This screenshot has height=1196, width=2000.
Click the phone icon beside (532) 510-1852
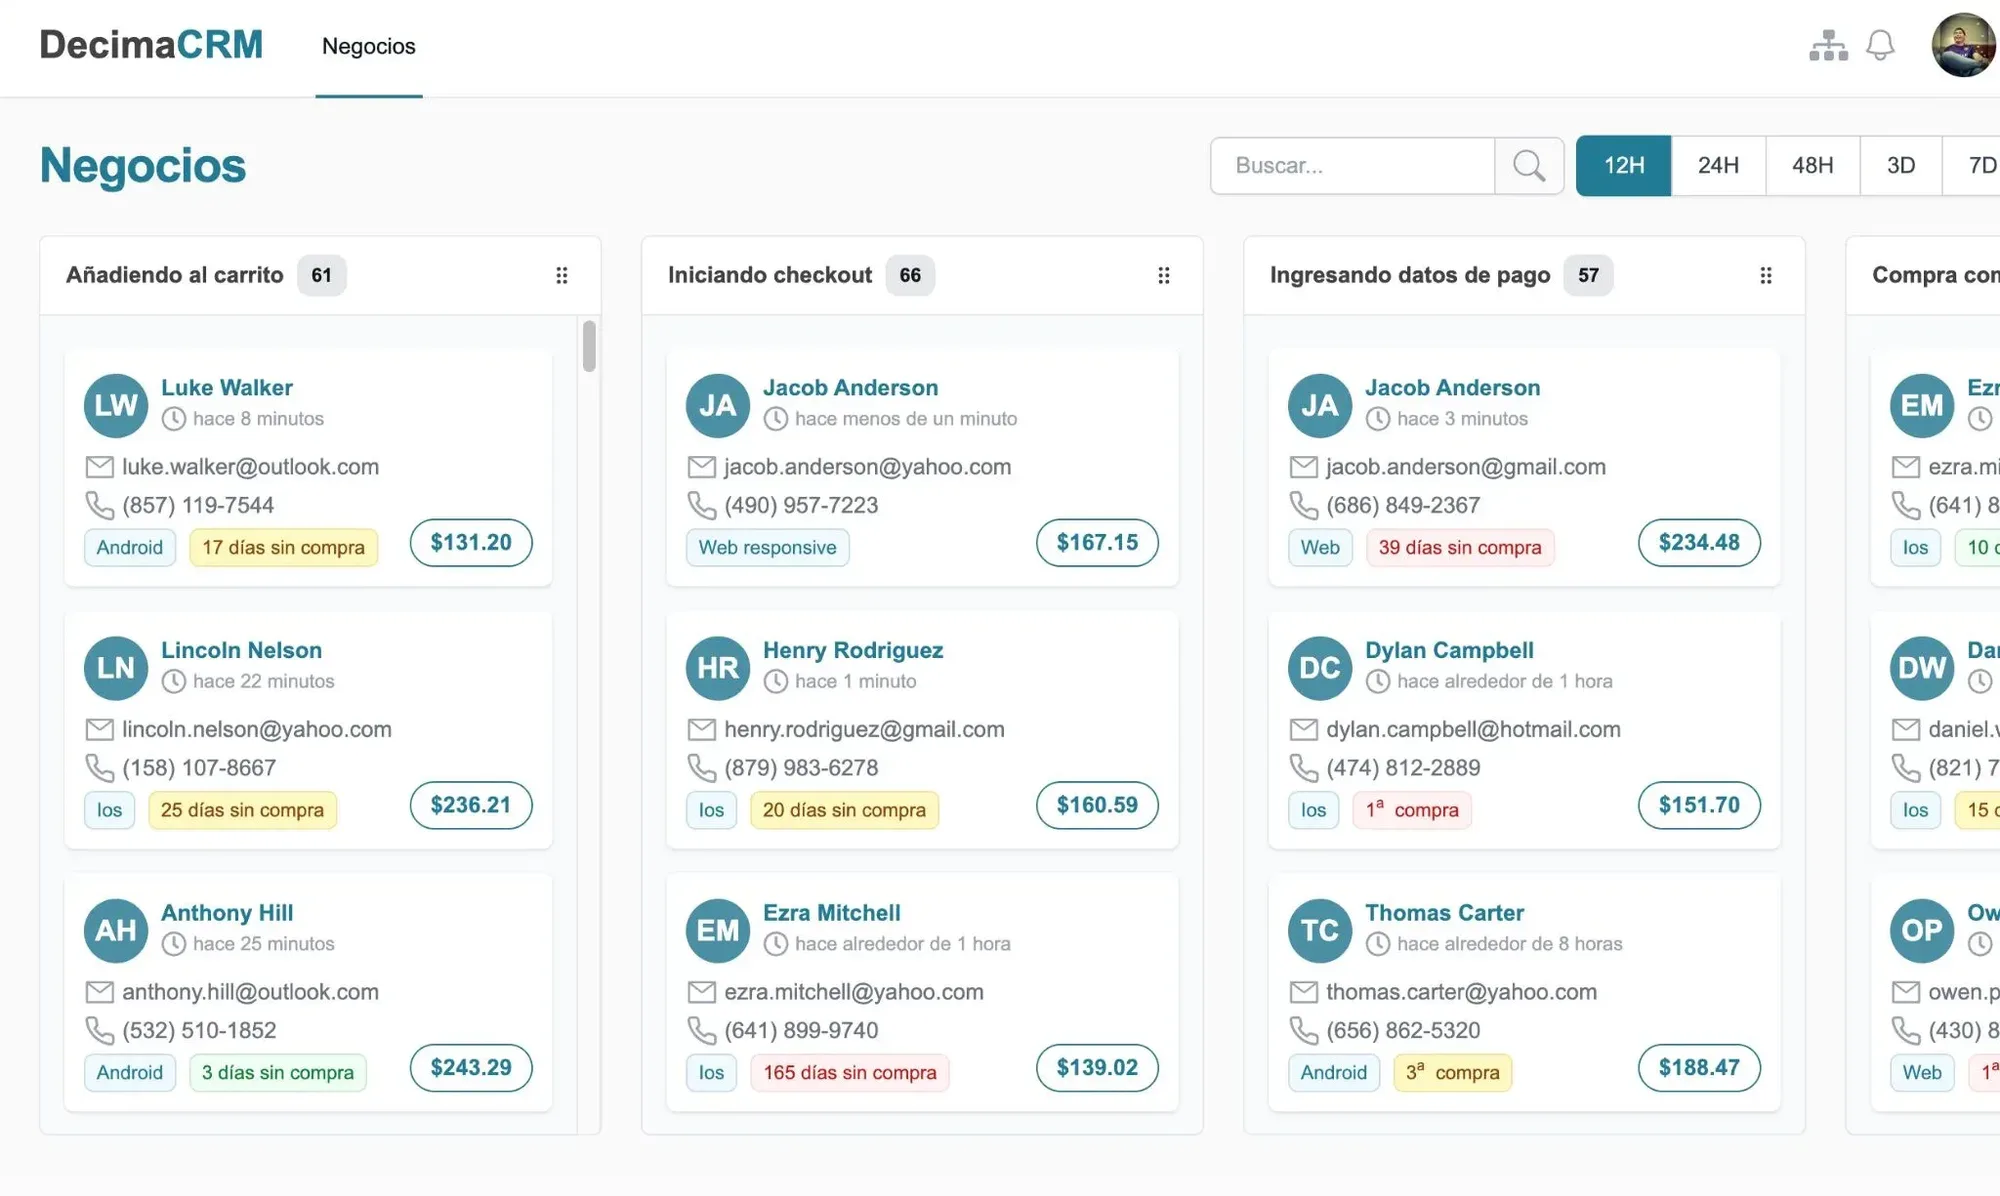99,1030
